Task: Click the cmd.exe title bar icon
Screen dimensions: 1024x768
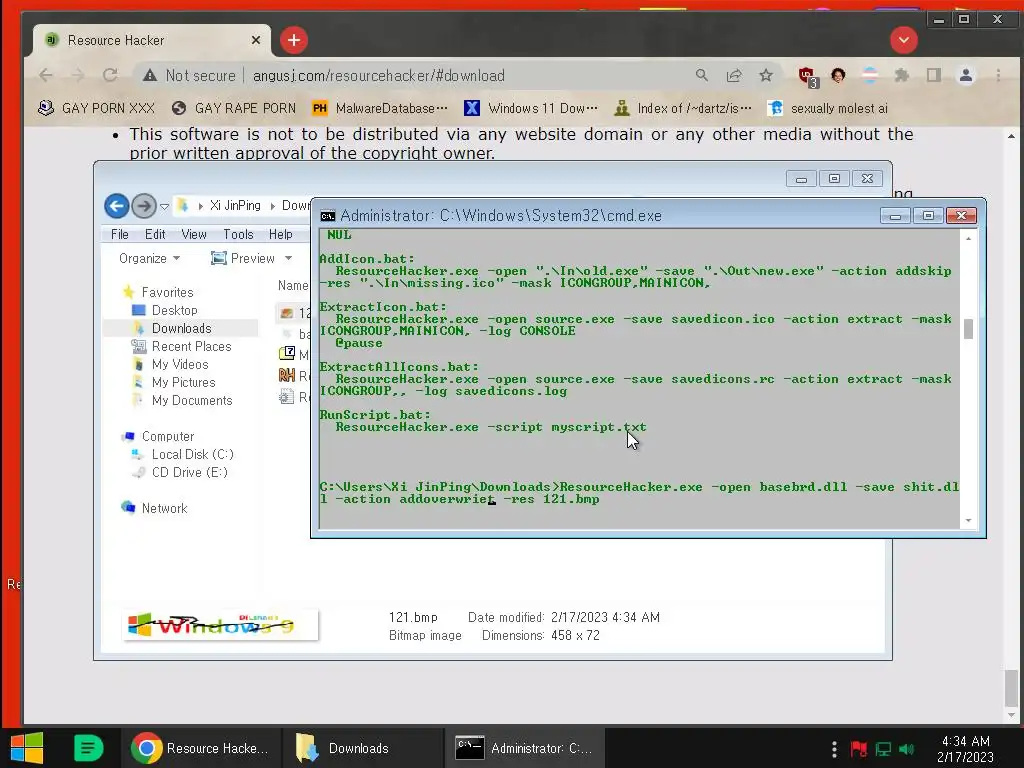Action: (x=328, y=216)
